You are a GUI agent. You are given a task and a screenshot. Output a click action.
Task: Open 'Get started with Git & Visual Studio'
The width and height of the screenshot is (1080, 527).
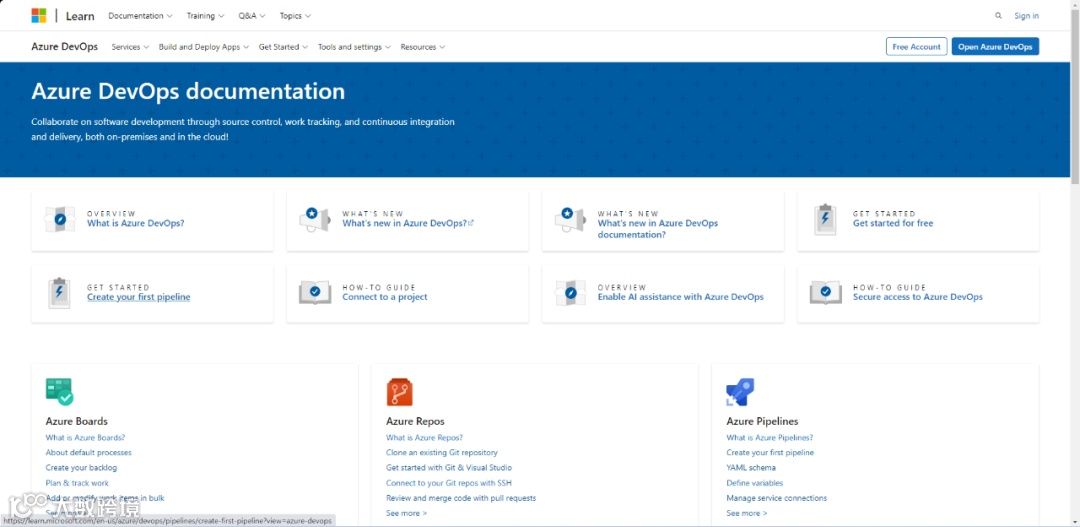pyautogui.click(x=449, y=468)
